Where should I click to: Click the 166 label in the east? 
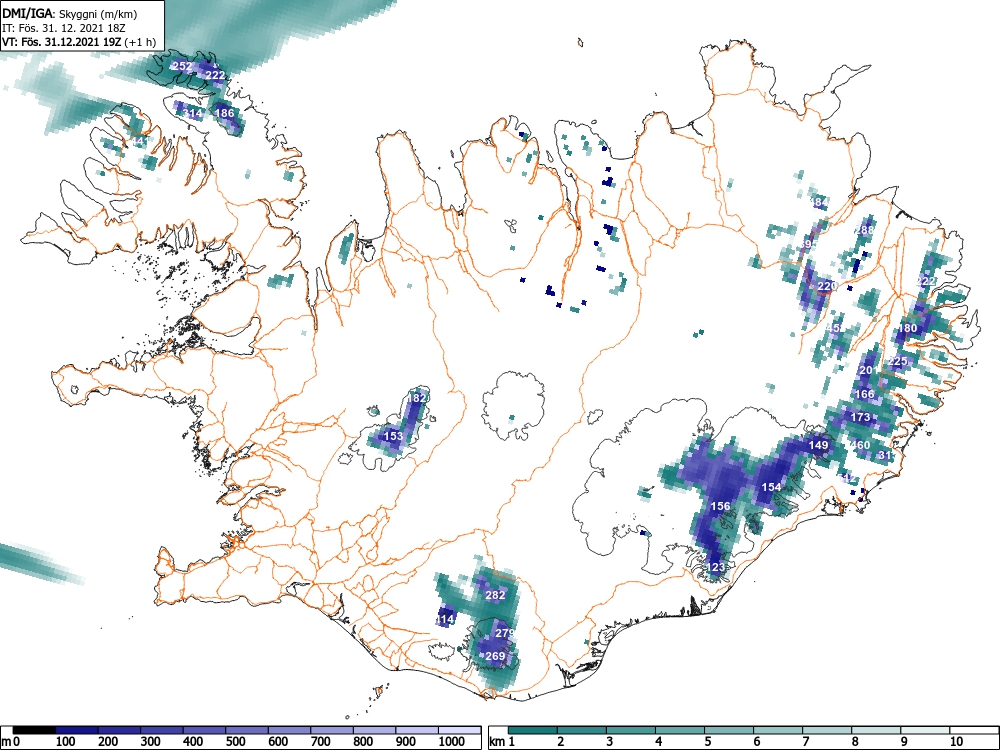(x=864, y=394)
